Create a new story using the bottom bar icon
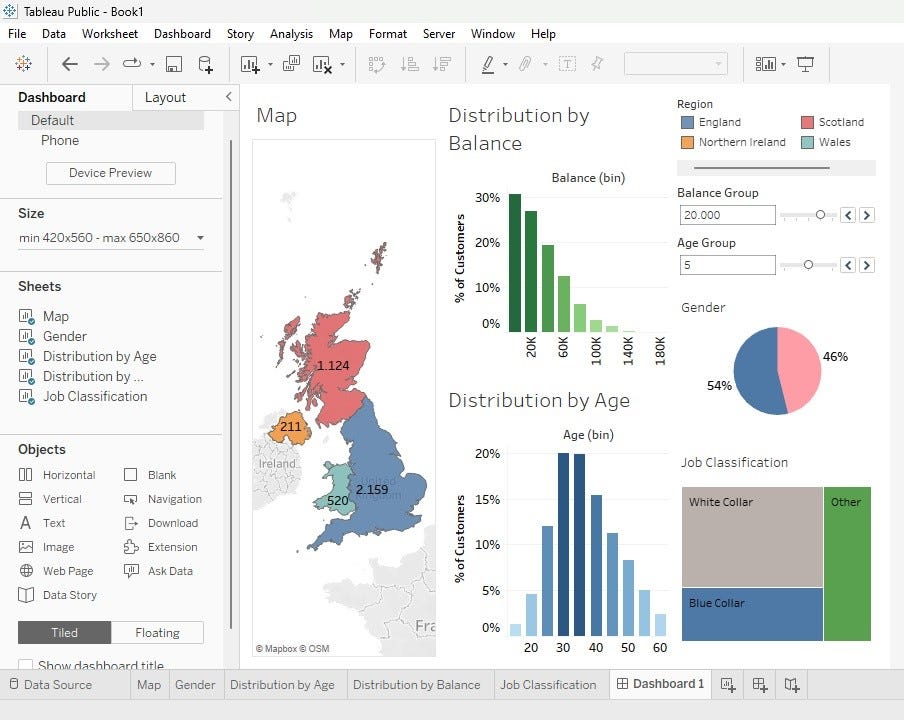 791,684
